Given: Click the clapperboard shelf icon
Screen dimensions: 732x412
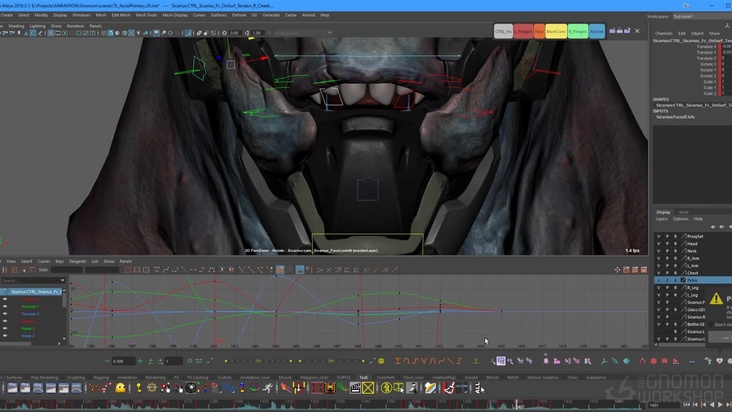Looking at the screenshot, I should coord(355,388).
